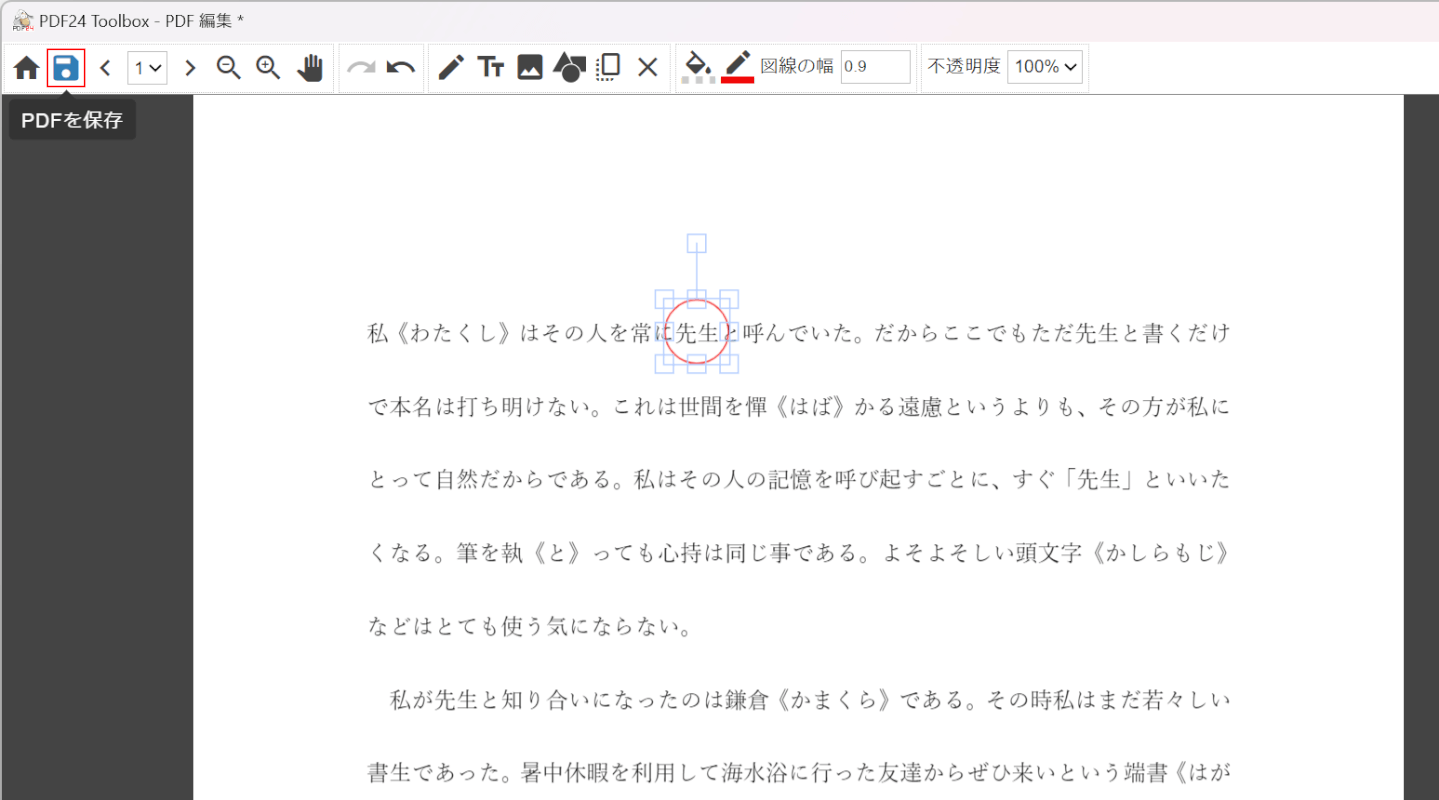Click the undo arrow
1439x800 pixels.
(x=401, y=68)
